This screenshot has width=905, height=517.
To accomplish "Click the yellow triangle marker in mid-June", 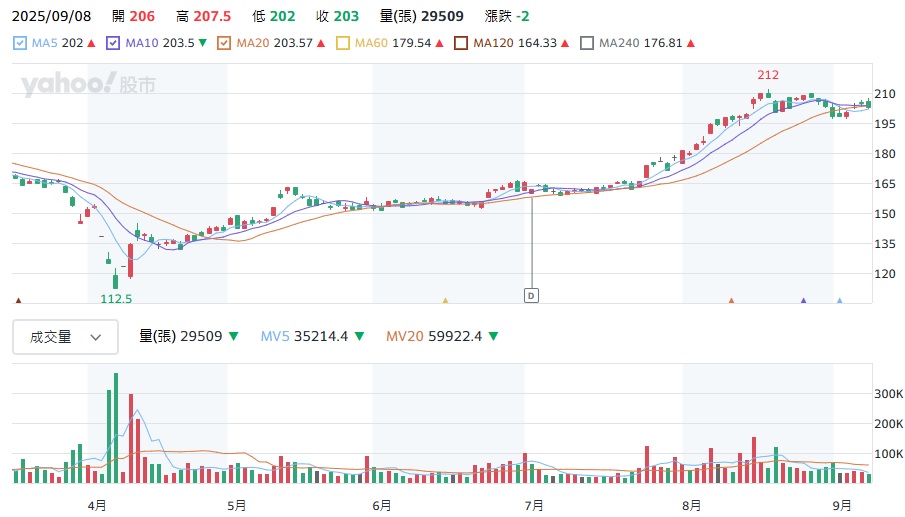I will point(445,299).
